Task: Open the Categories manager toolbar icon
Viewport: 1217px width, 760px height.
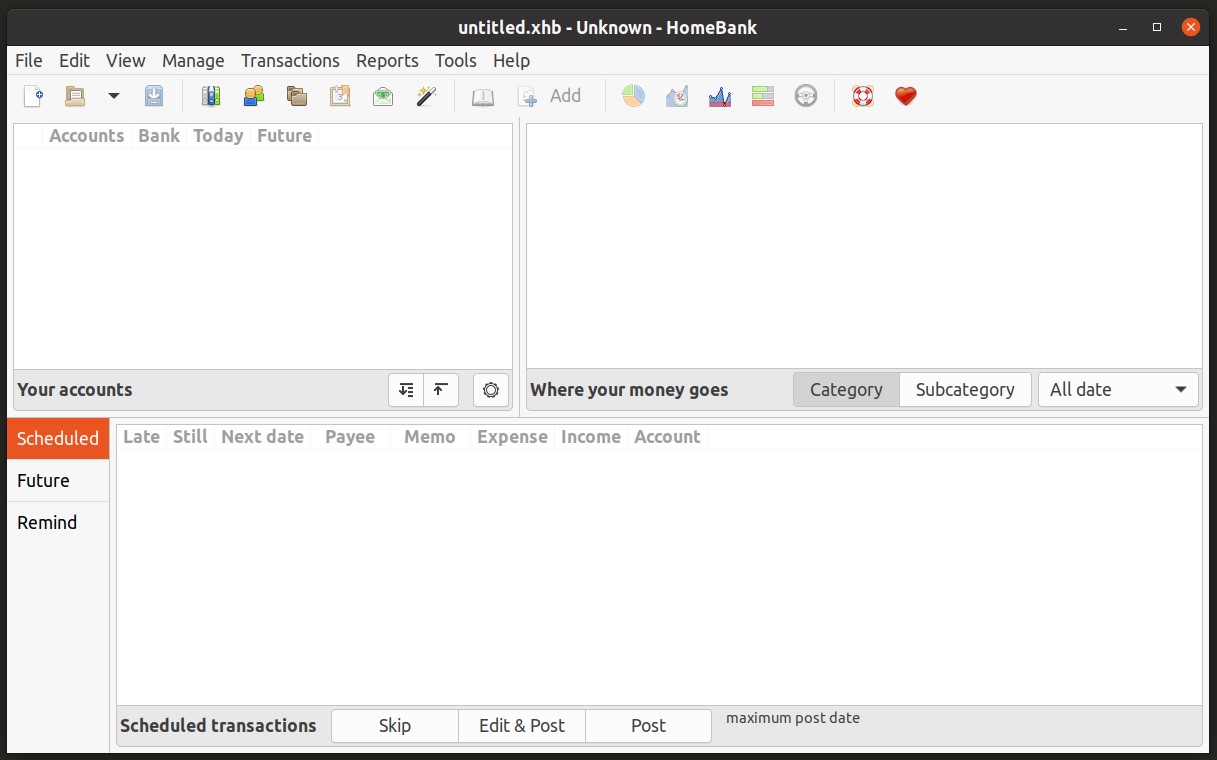Action: coord(297,96)
